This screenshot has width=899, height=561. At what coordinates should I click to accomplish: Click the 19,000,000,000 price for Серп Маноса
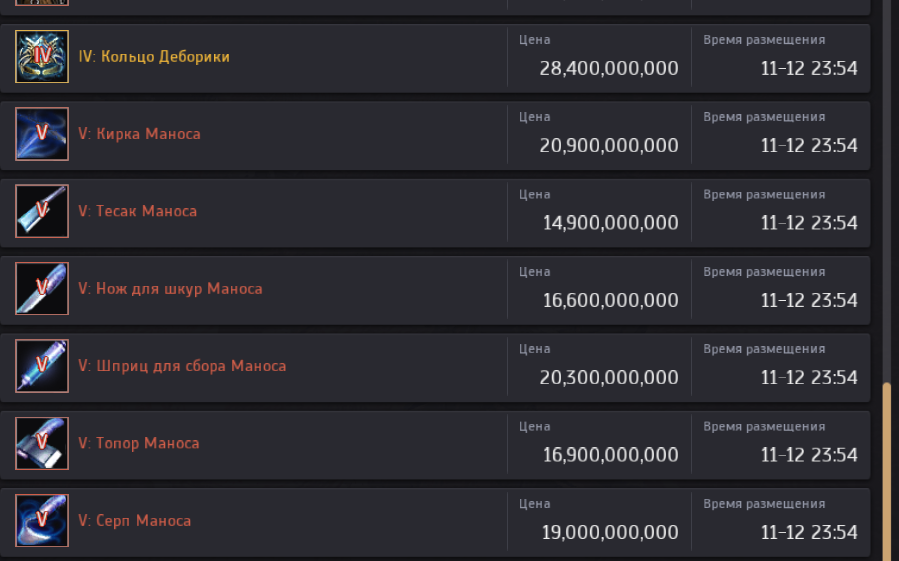click(610, 533)
